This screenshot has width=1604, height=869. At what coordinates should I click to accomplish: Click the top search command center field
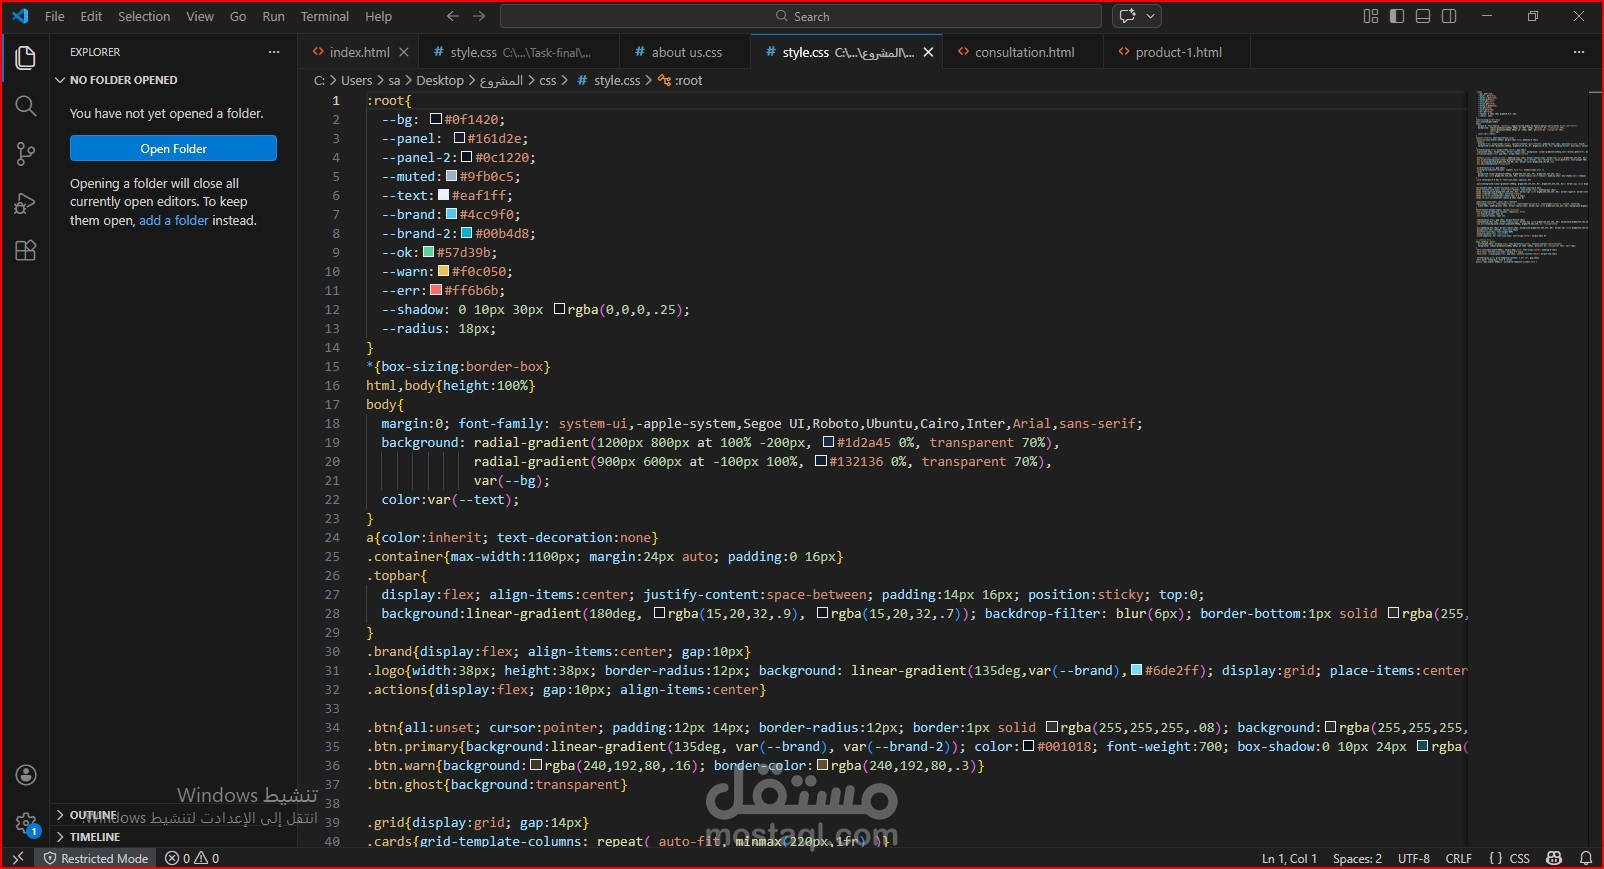pos(801,16)
